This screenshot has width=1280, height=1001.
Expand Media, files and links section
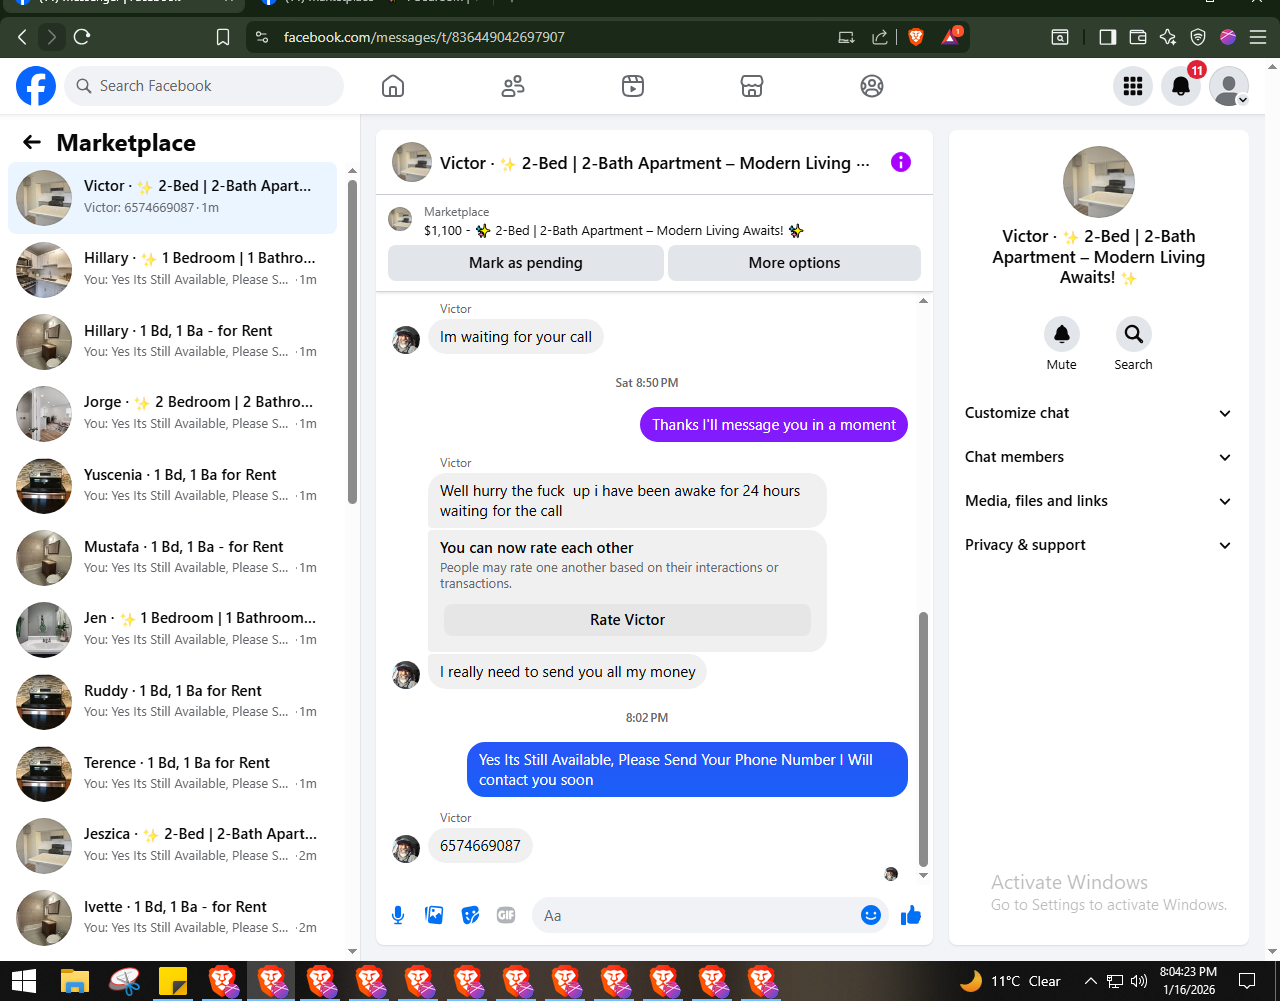coord(1098,501)
